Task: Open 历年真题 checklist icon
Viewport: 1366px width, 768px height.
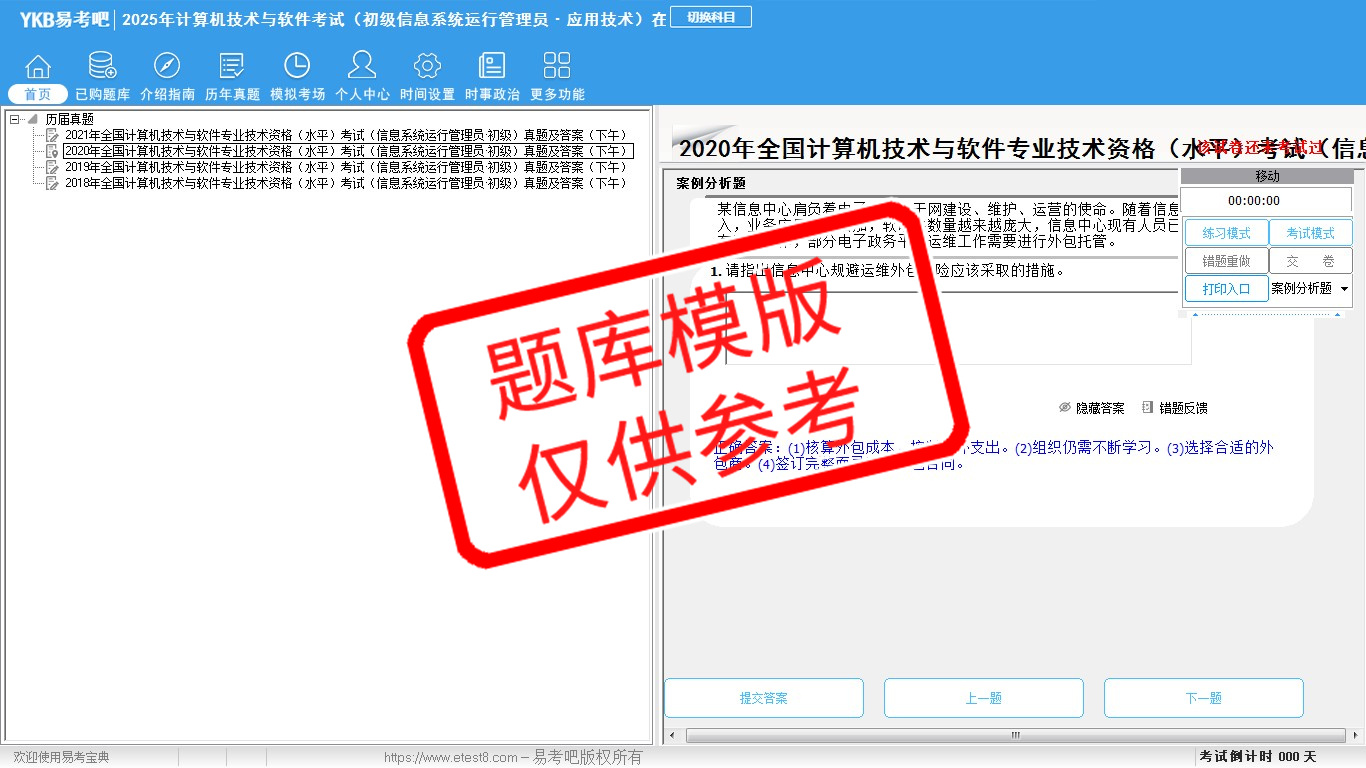Action: point(232,67)
